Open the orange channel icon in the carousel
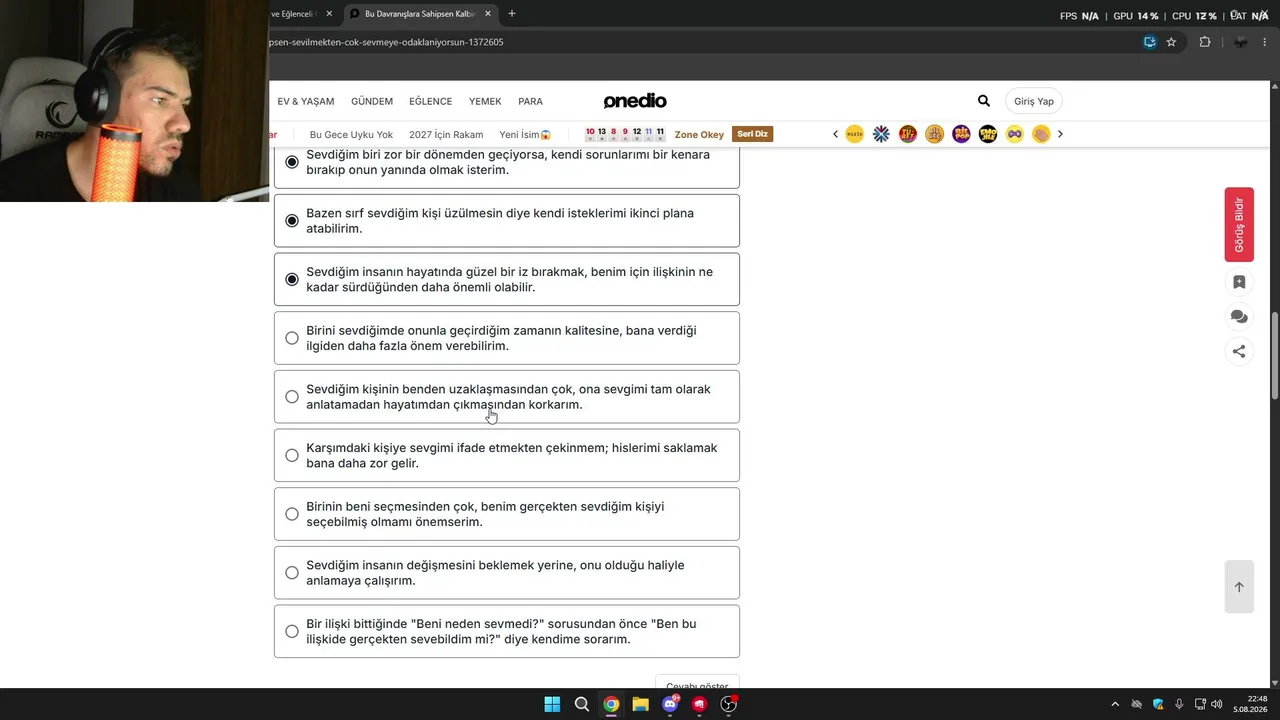Screen dimensions: 1280x720 (934, 134)
